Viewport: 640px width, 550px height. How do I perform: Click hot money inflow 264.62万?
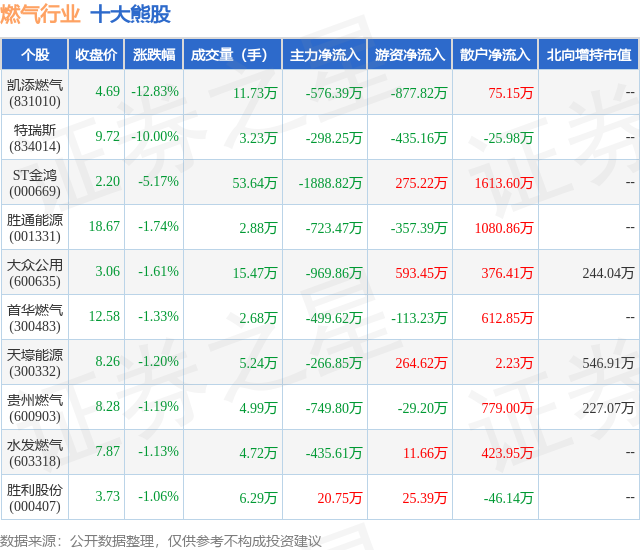click(x=421, y=363)
